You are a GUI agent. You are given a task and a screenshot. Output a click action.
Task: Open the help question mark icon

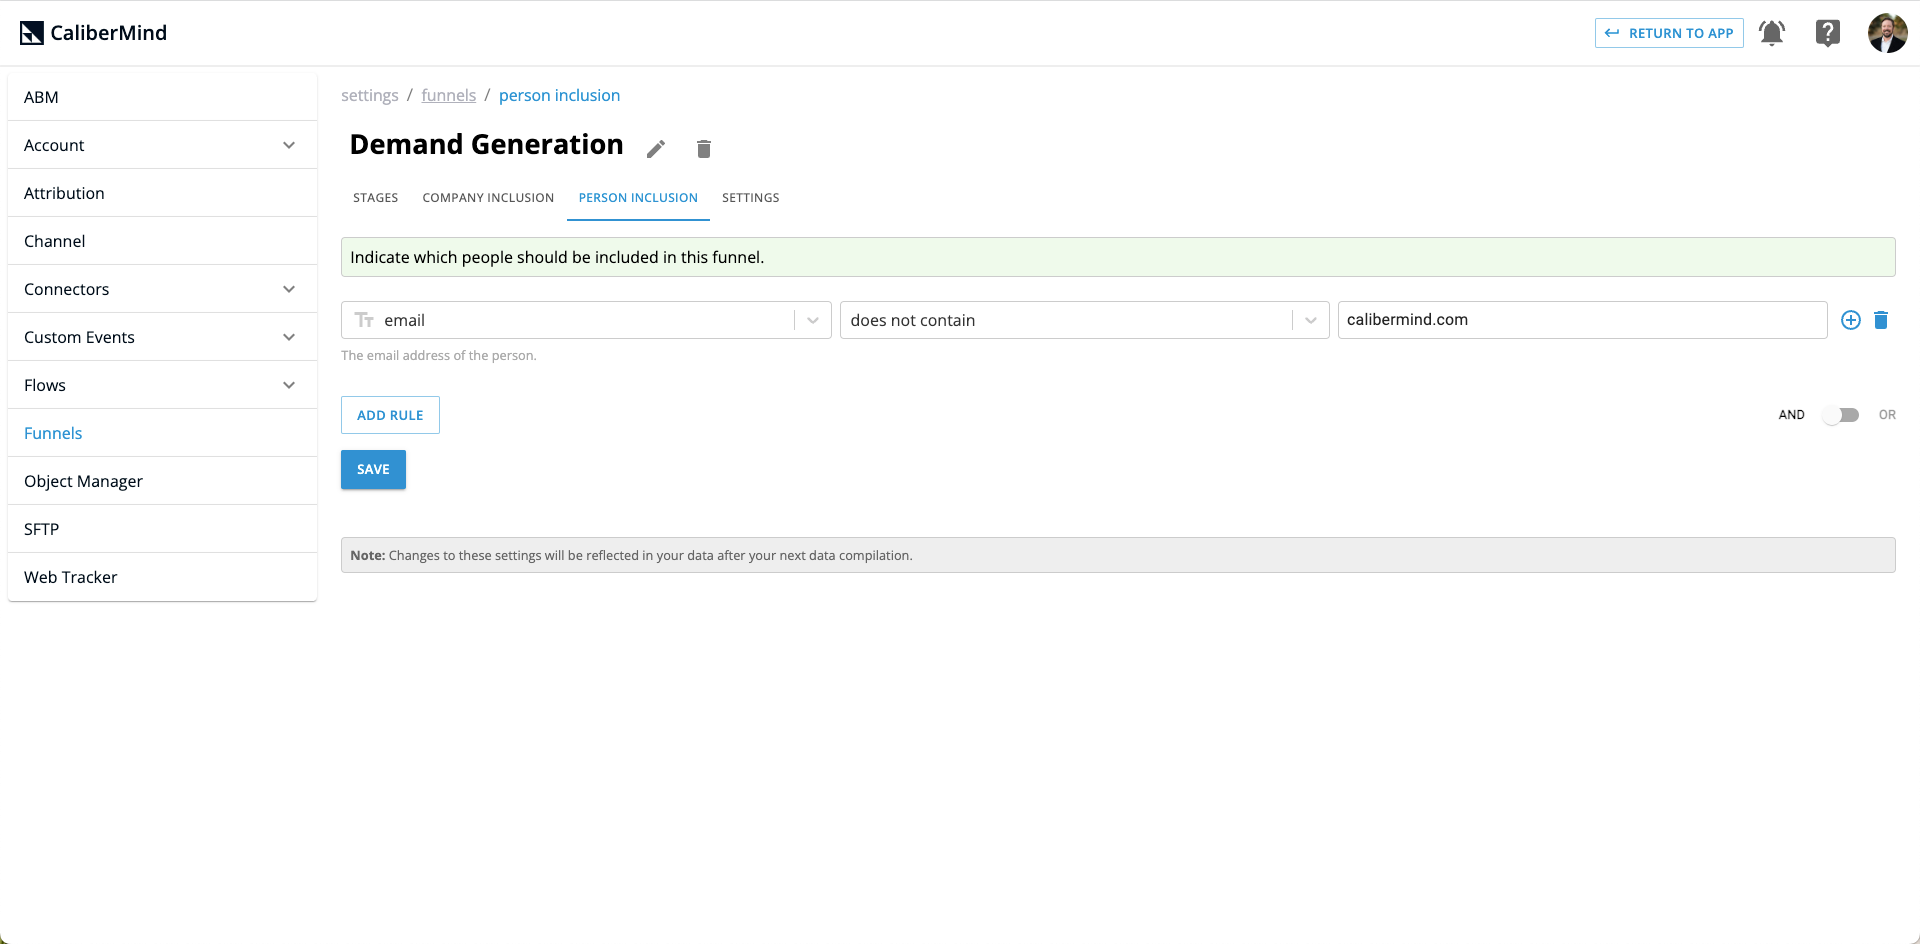click(x=1828, y=33)
